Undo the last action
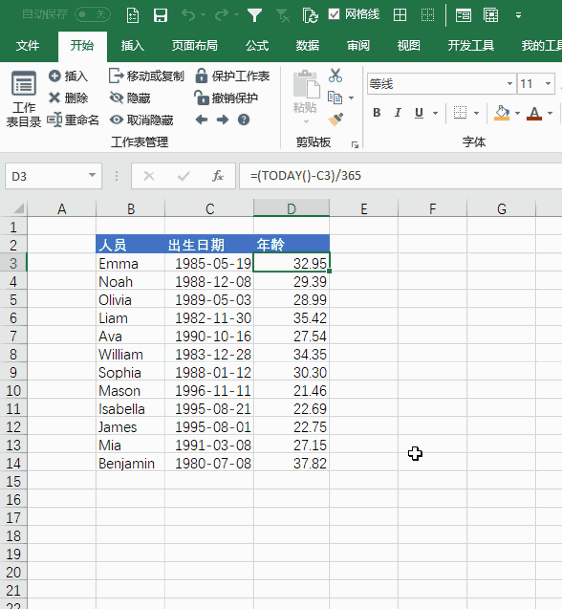 (189, 15)
